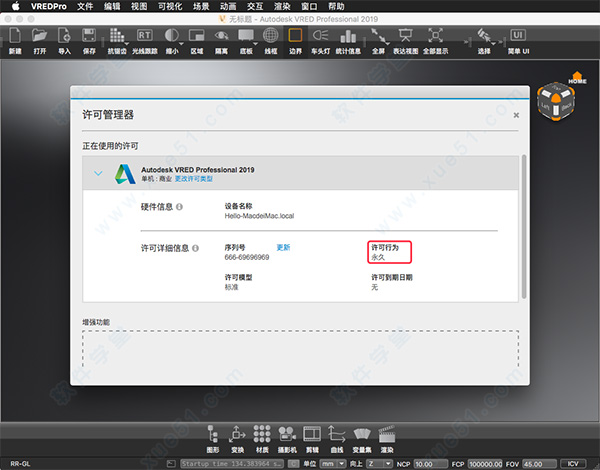
Task: Open the 编辑 menu
Action: pos(112,7)
